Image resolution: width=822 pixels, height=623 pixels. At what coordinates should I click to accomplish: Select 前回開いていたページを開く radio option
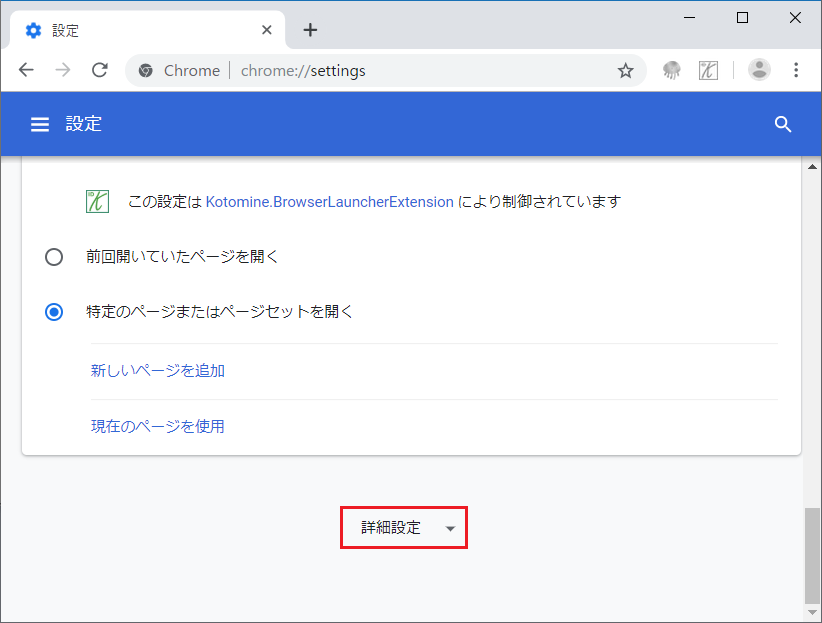(54, 257)
